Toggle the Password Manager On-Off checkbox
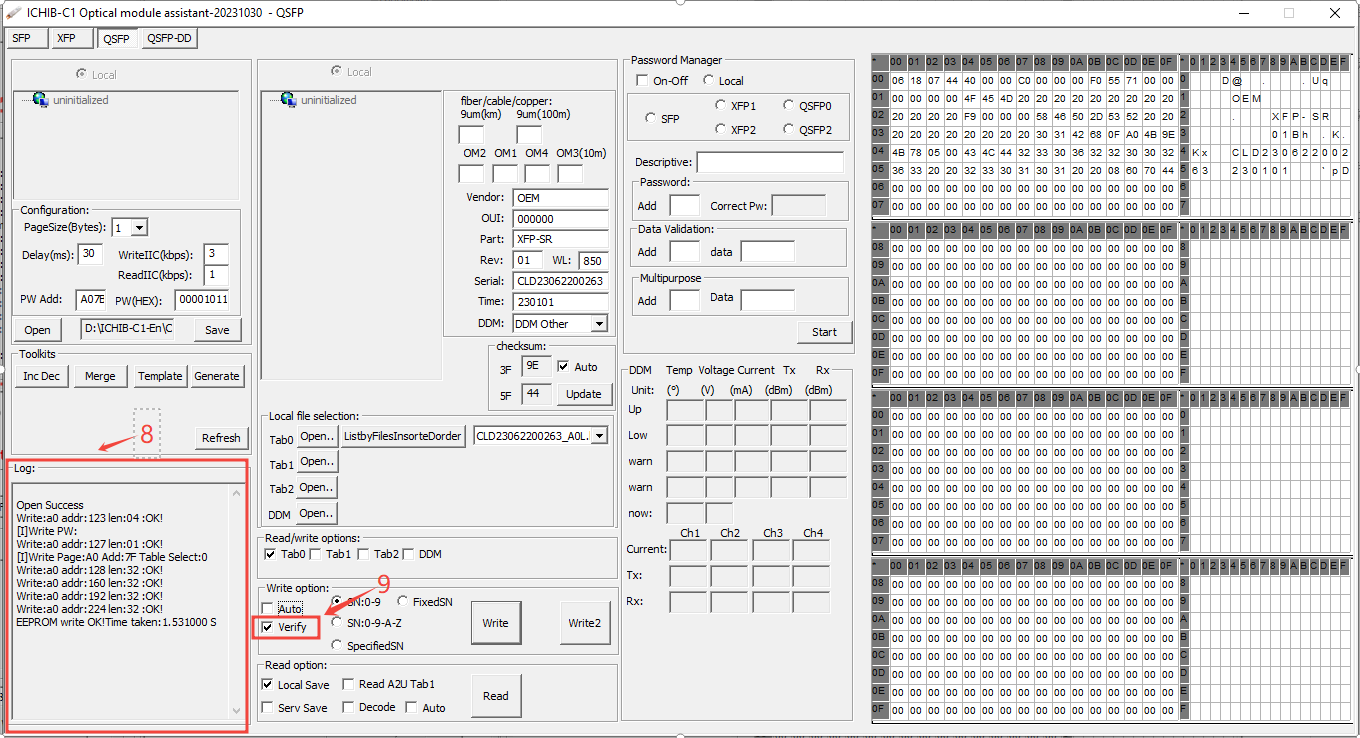 642,81
